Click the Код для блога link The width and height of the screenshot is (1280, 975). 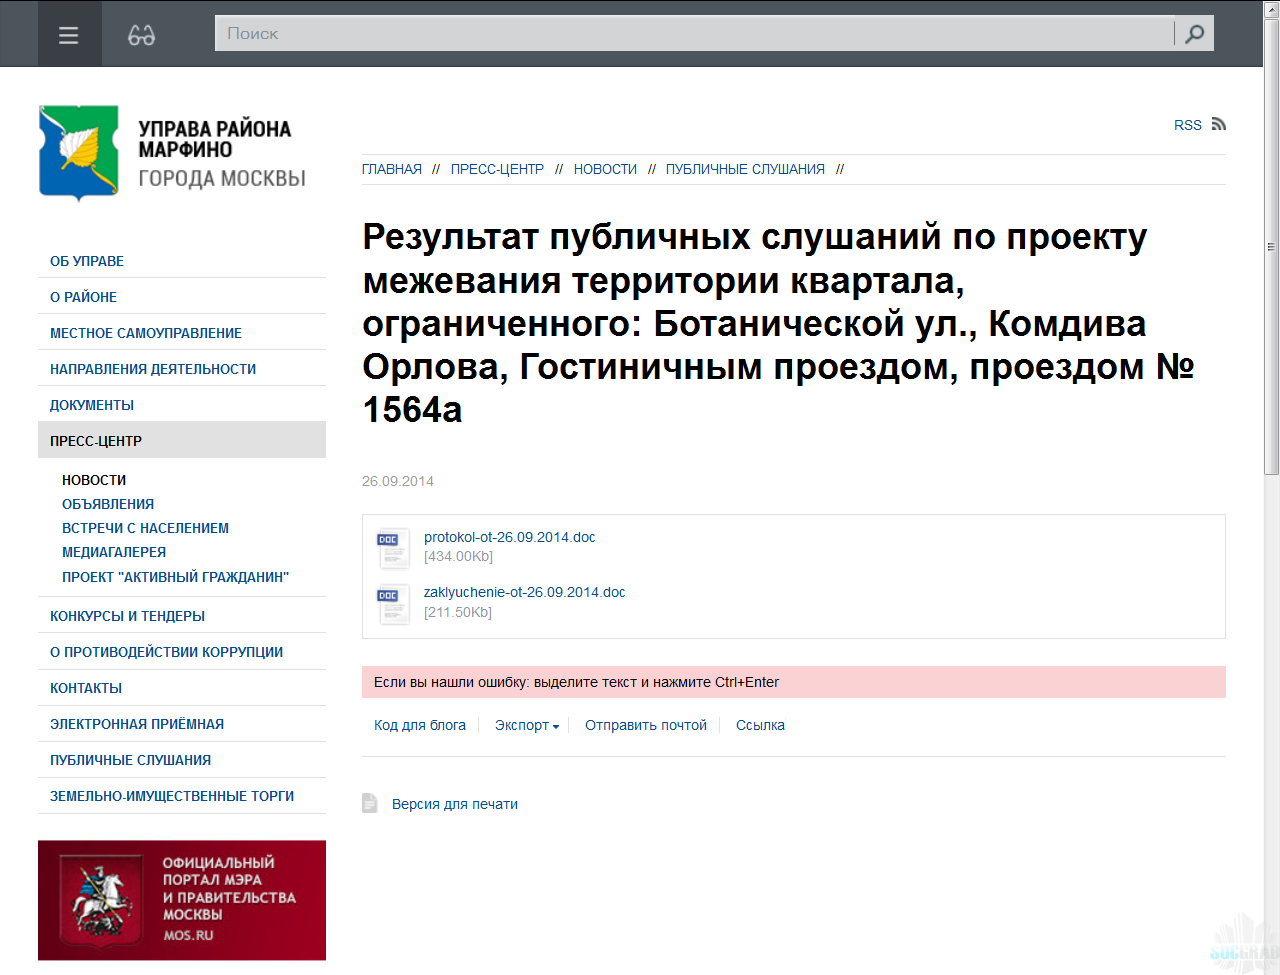[420, 725]
